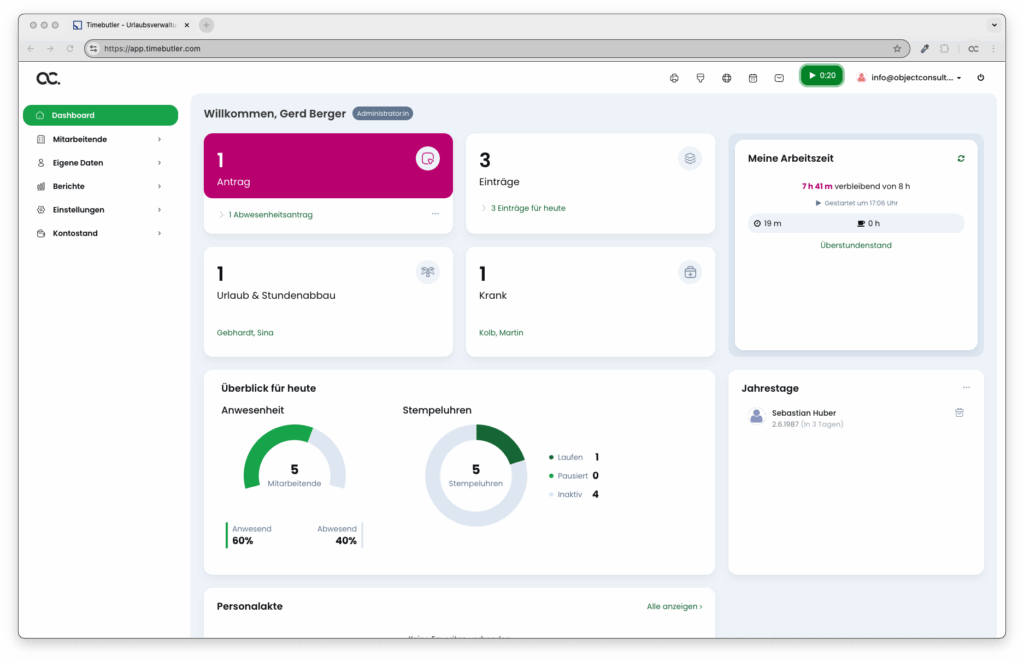This screenshot has height=661, width=1024.
Task: Open the 3 Einträge für heute link
Action: point(528,208)
